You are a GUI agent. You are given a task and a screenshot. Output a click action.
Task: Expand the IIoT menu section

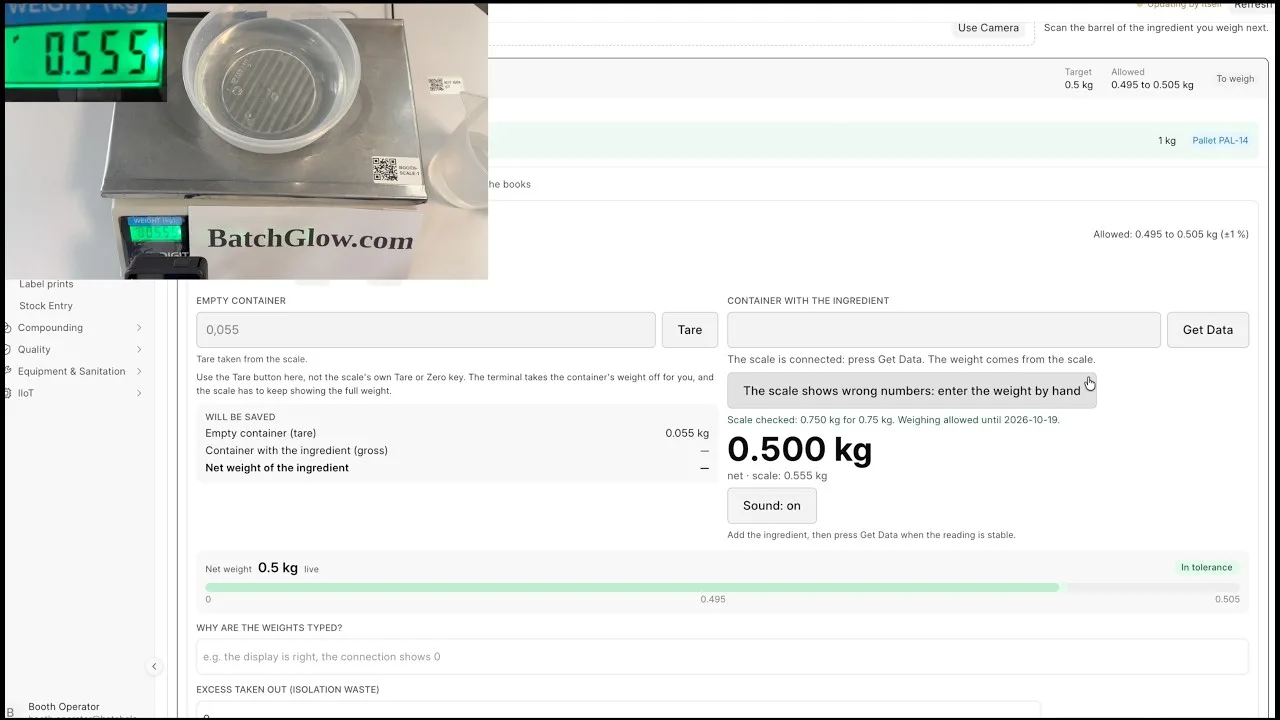(139, 394)
